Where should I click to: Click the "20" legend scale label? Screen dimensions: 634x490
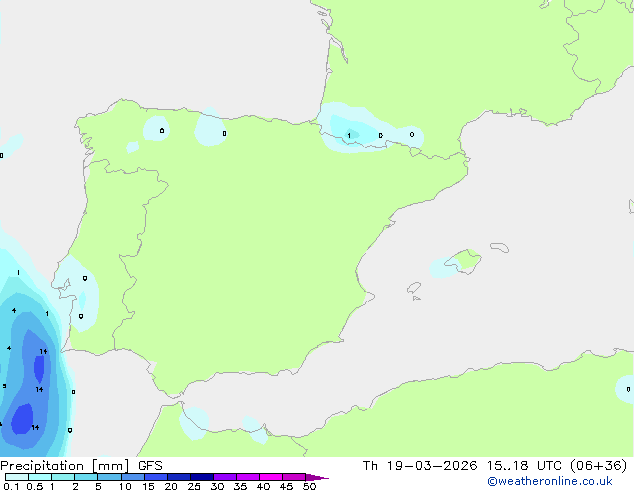(171, 486)
